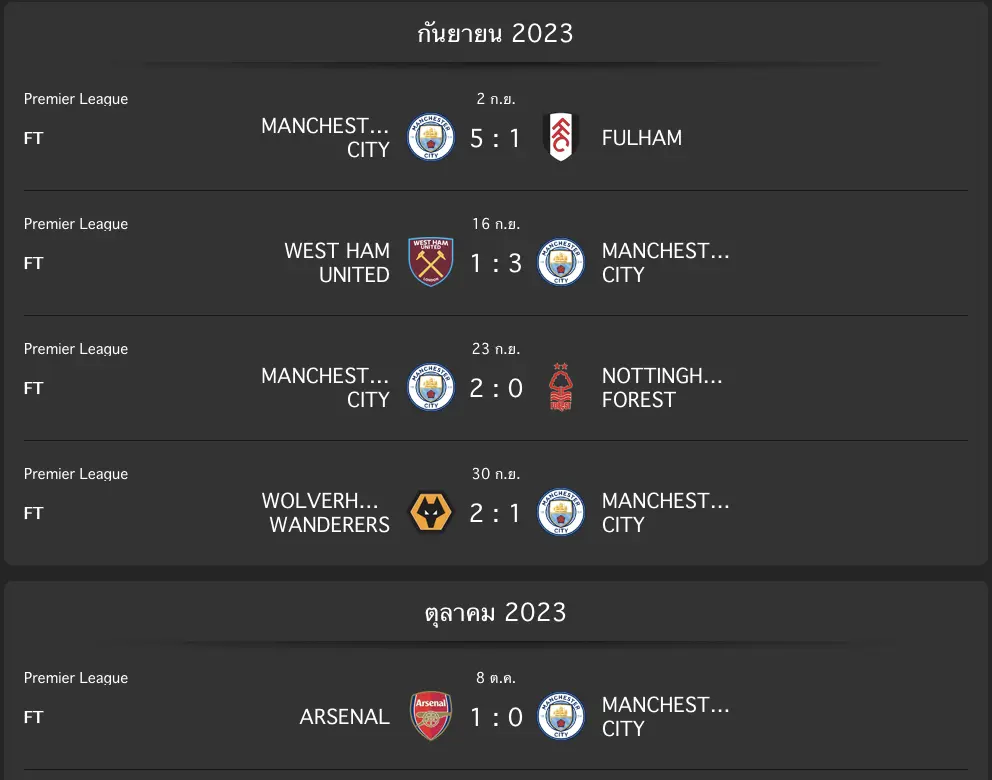Image resolution: width=992 pixels, height=780 pixels.
Task: Select the Nottingham Forest crest
Action: [561, 388]
